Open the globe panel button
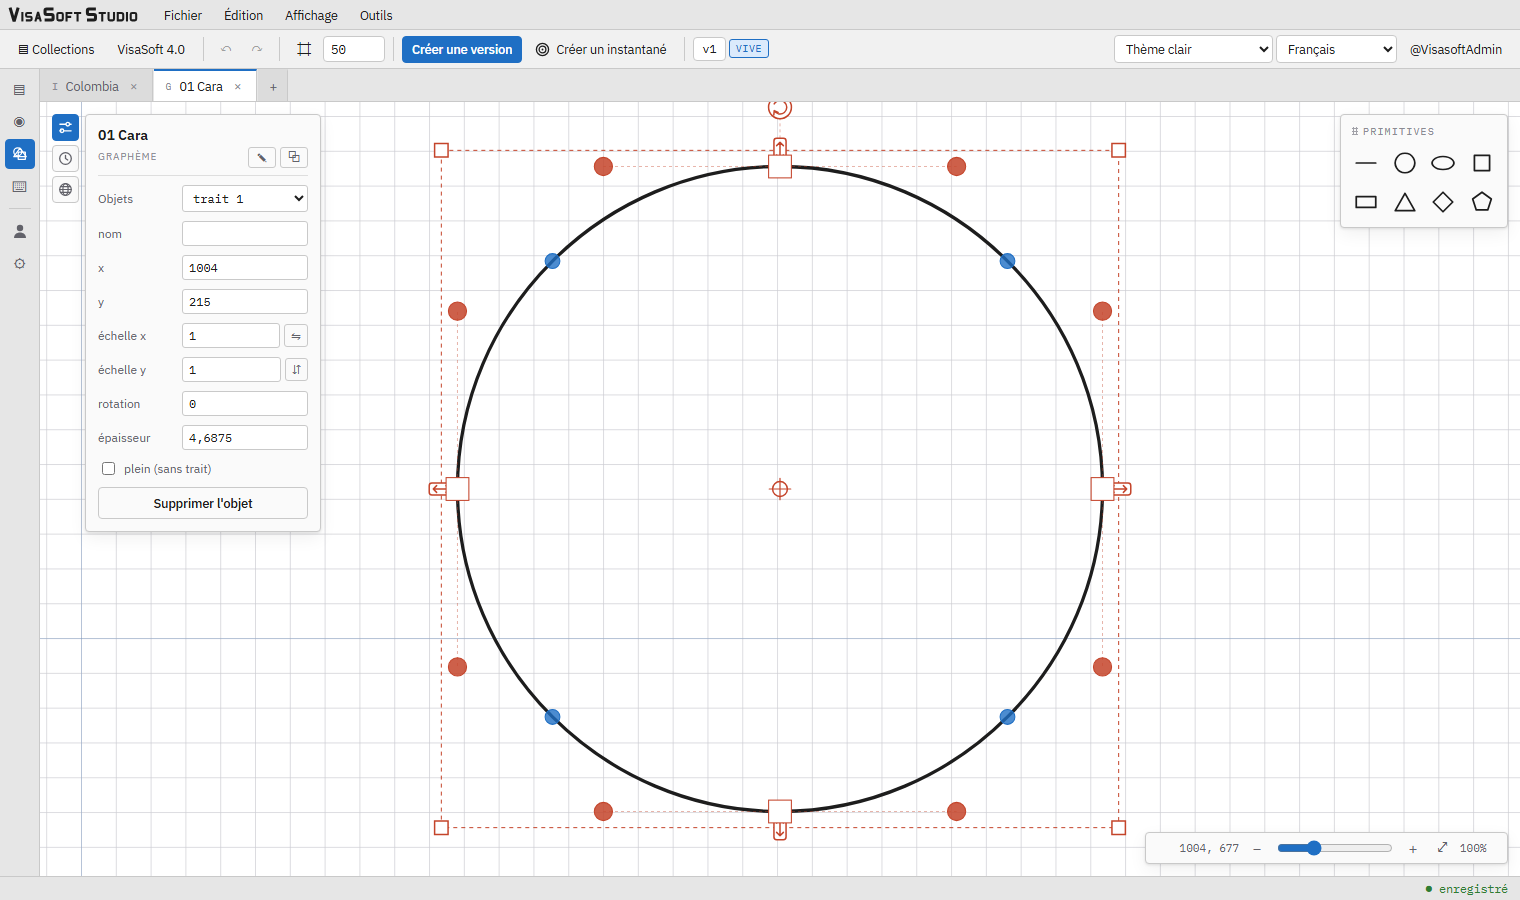The width and height of the screenshot is (1520, 900). point(65,189)
